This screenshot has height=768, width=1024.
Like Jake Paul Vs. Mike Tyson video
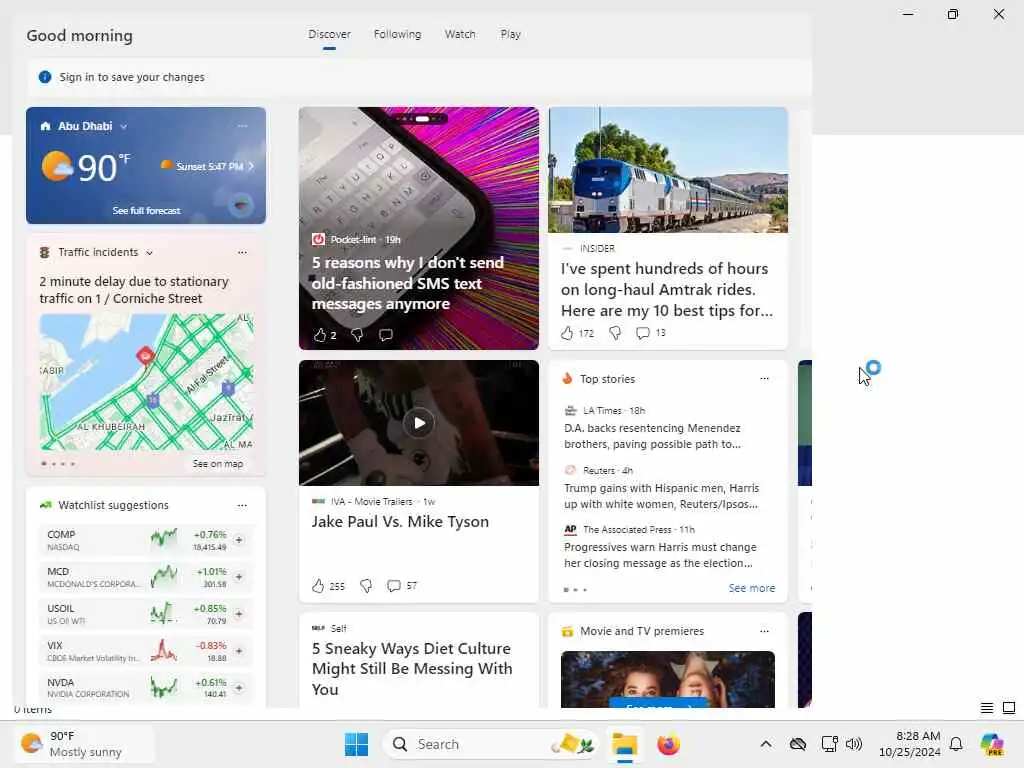click(x=318, y=586)
